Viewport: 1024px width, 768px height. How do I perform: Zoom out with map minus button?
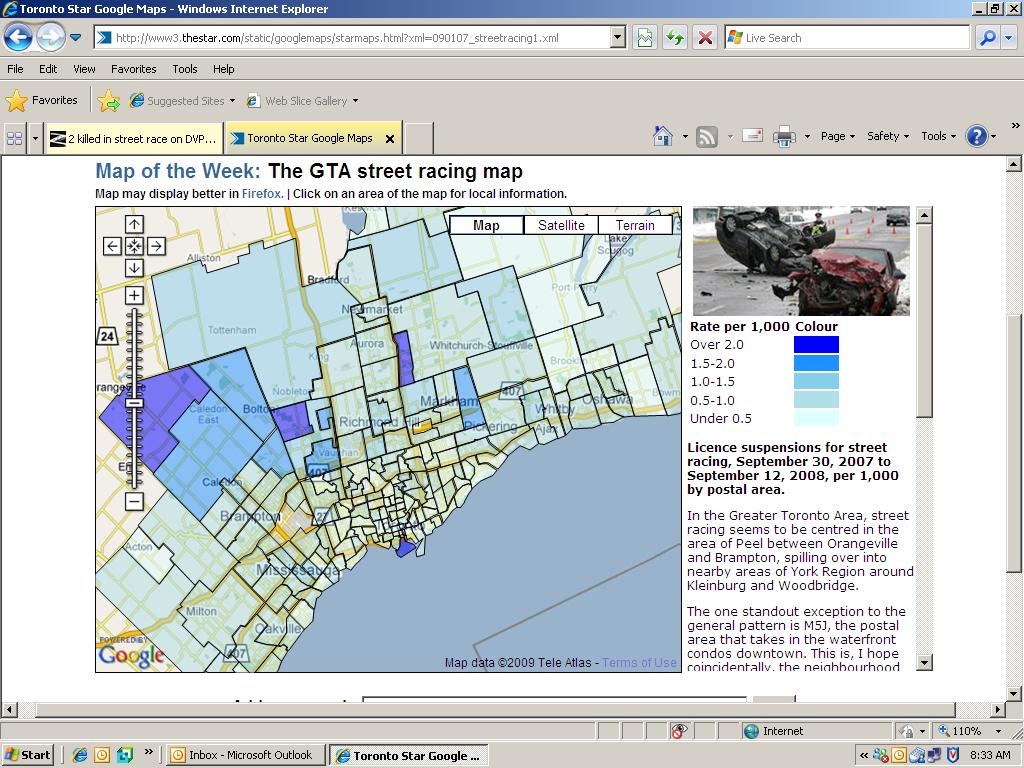click(134, 502)
